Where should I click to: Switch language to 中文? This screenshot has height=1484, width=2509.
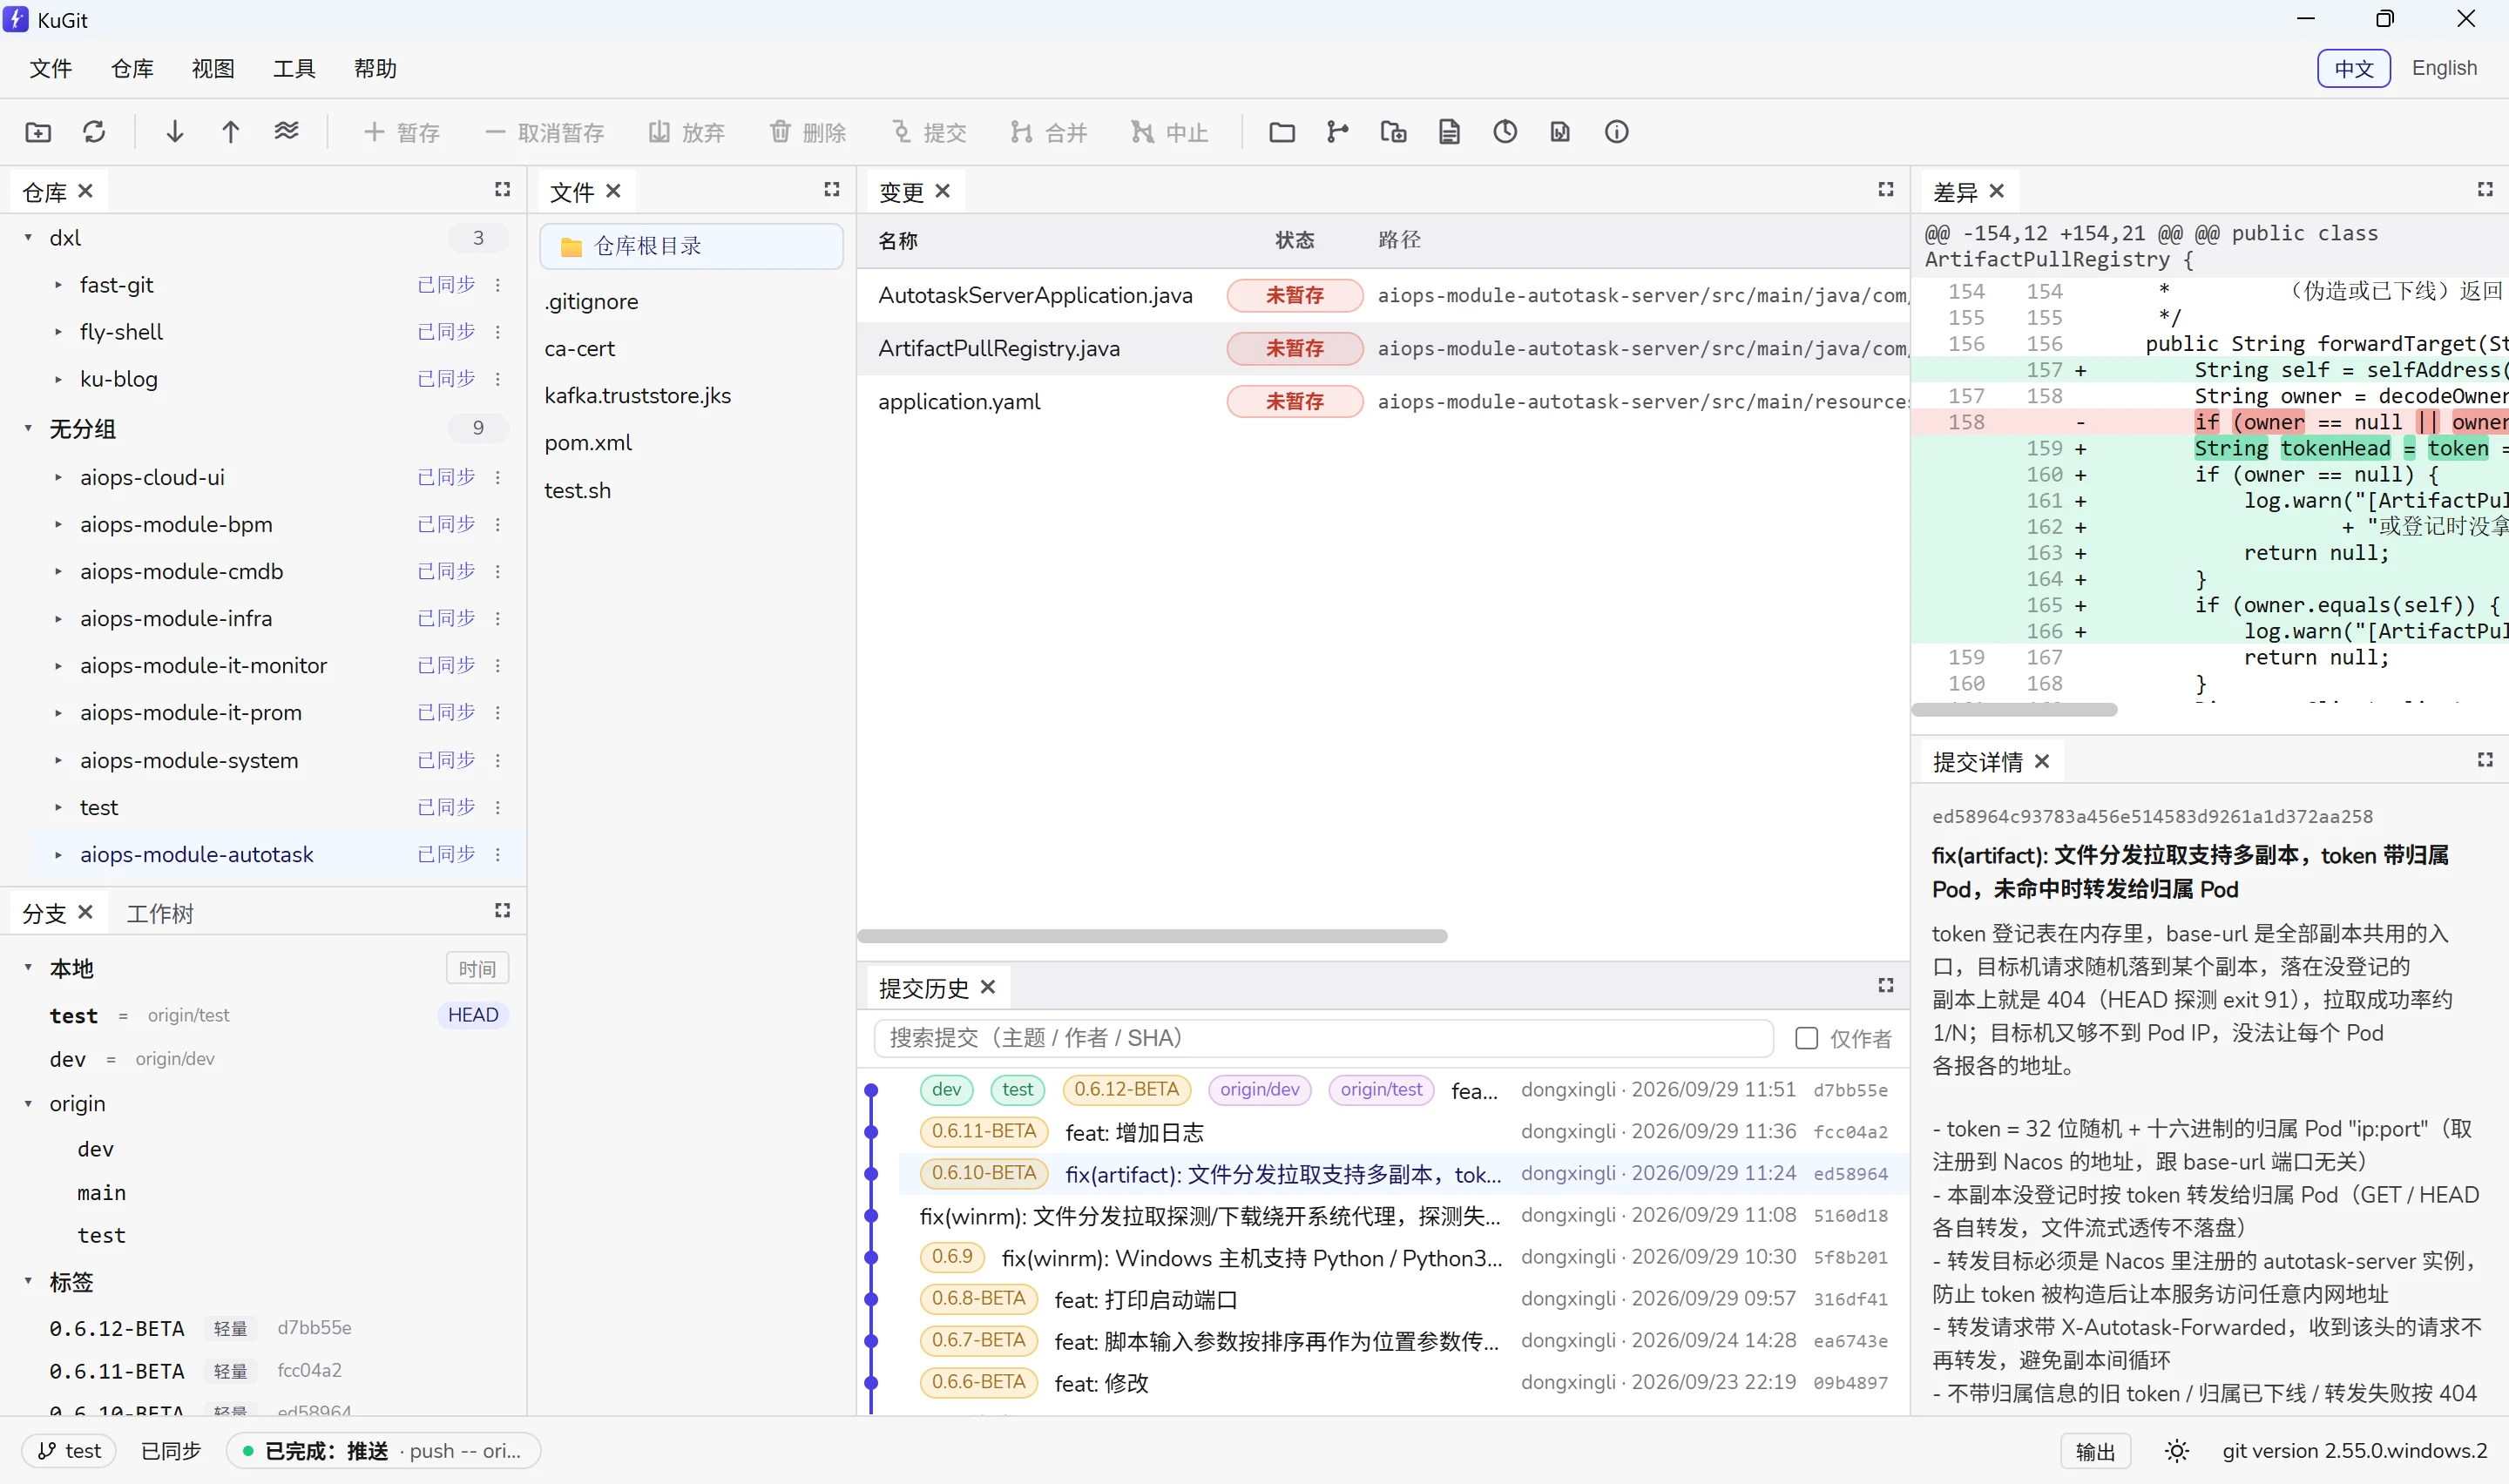(x=2354, y=68)
